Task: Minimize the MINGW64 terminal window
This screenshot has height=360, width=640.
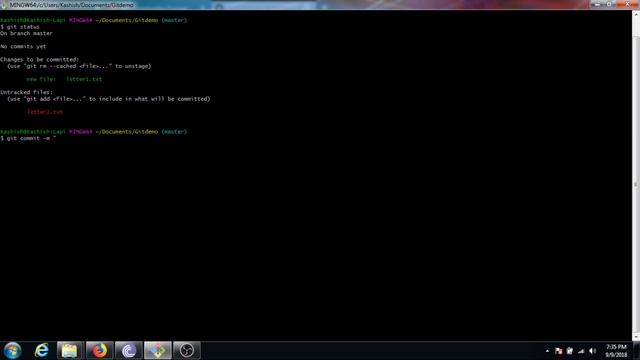Action: point(597,4)
